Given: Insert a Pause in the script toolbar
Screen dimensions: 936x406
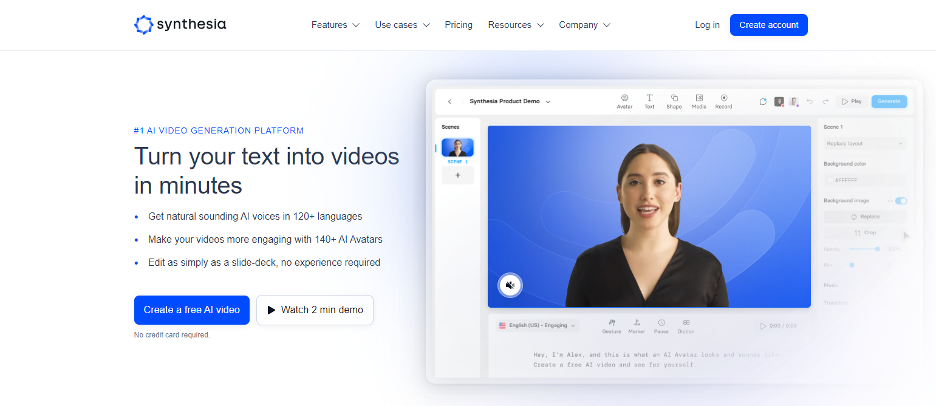Looking at the screenshot, I should [x=661, y=326].
